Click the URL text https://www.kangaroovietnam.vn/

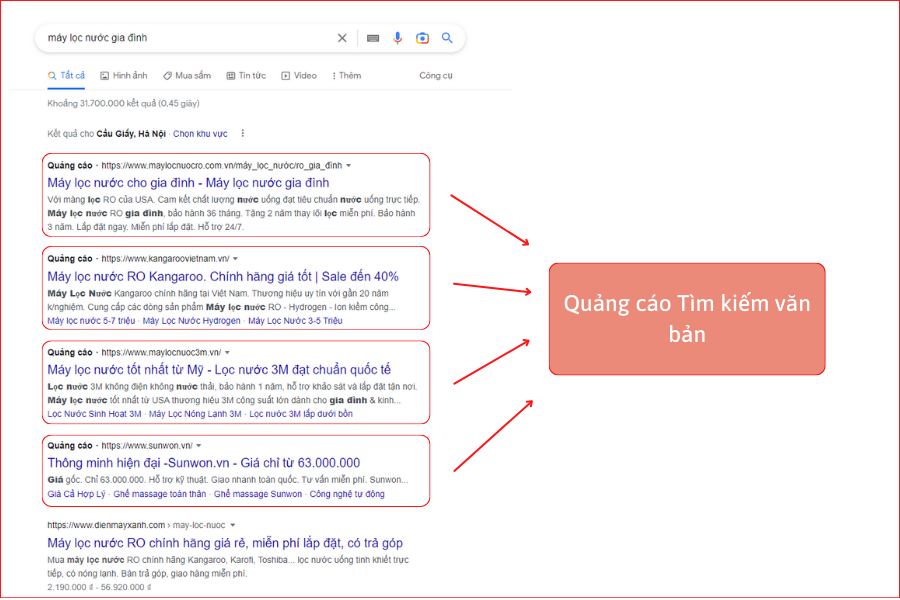click(165, 259)
